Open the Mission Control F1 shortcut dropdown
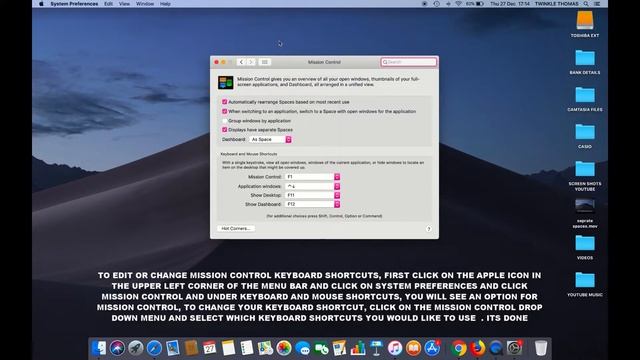 [x=313, y=177]
